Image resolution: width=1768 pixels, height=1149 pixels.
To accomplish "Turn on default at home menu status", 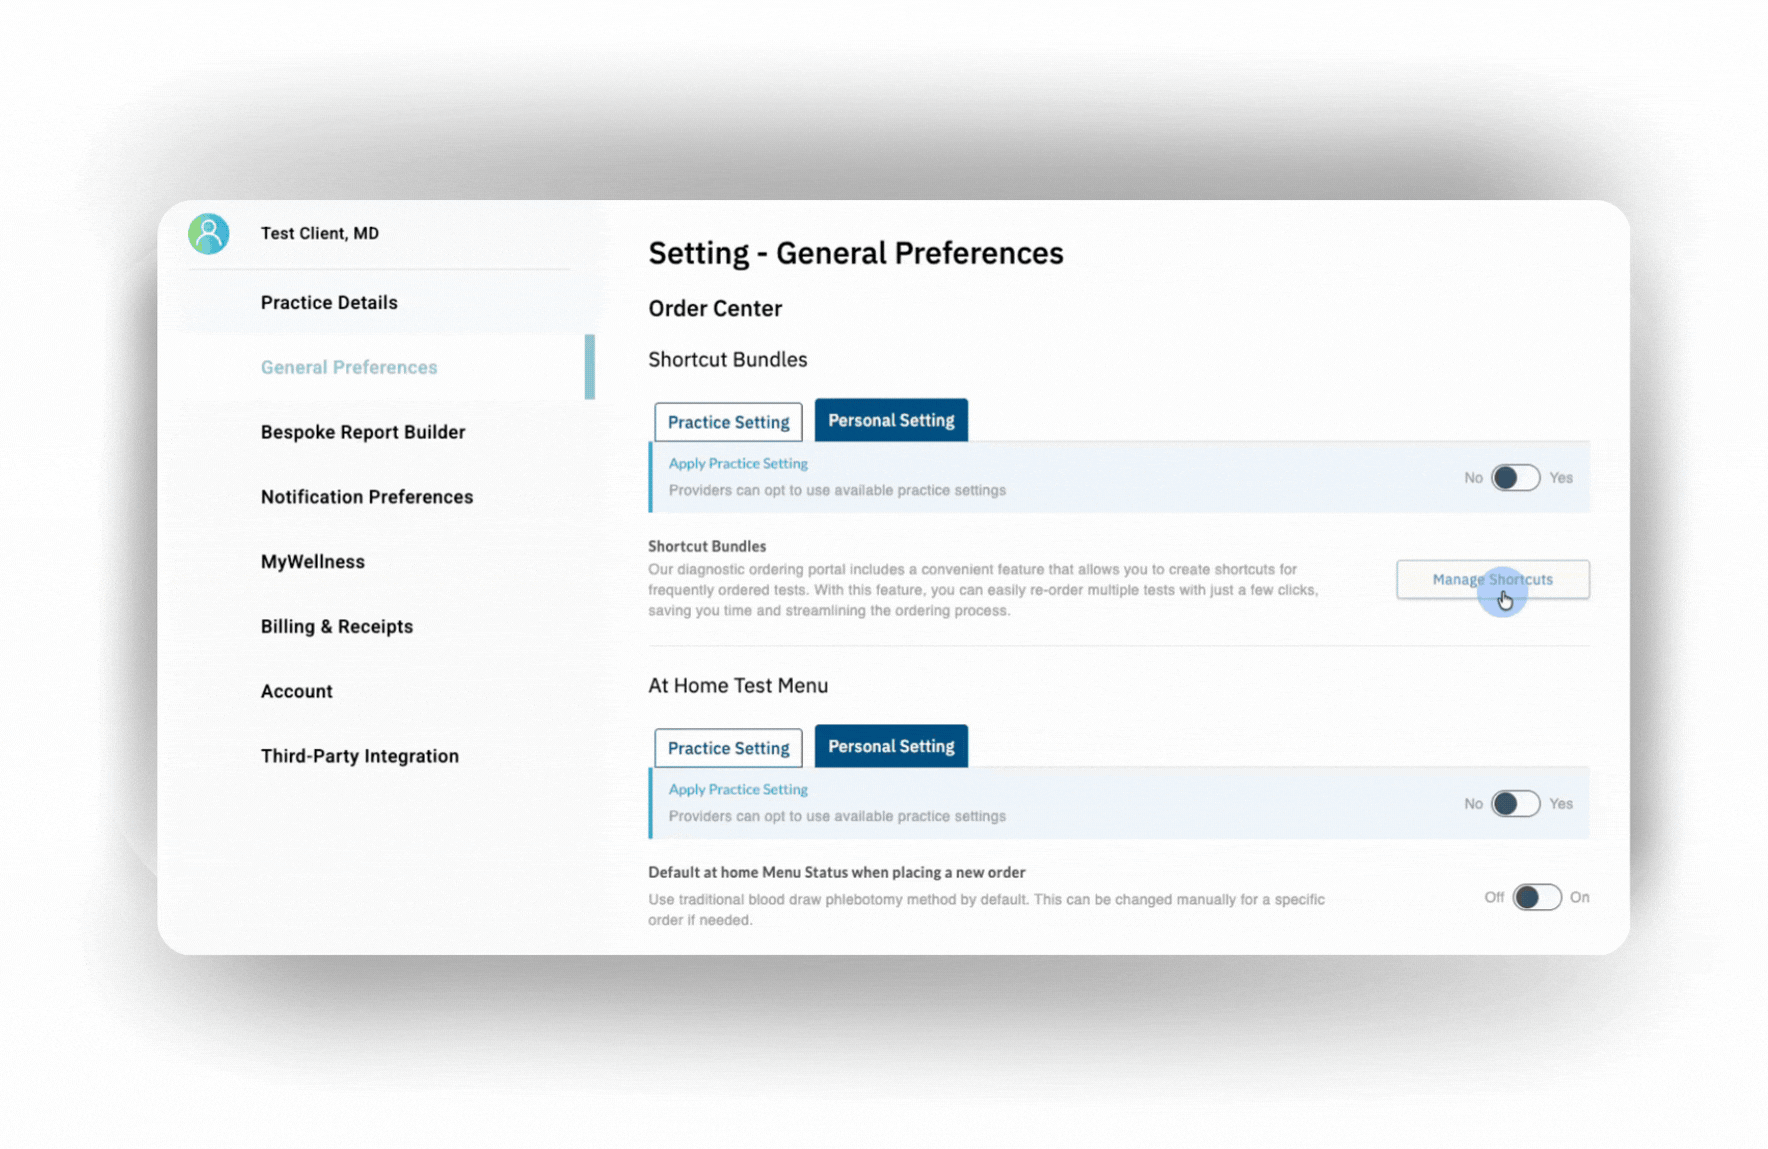I will coord(1536,897).
